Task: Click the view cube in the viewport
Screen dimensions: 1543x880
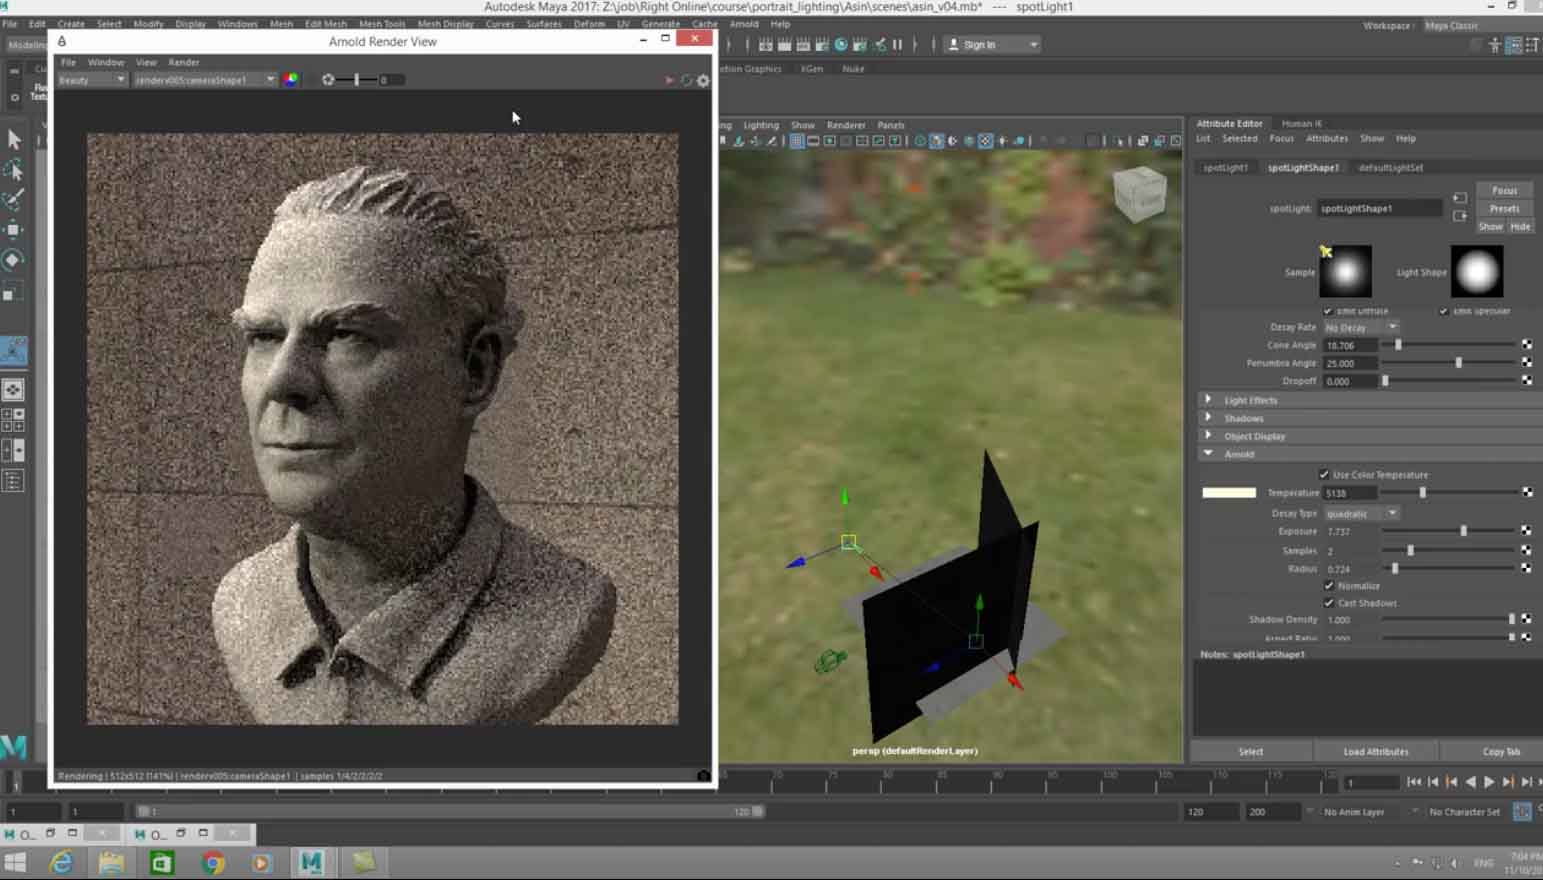Action: 1139,193
